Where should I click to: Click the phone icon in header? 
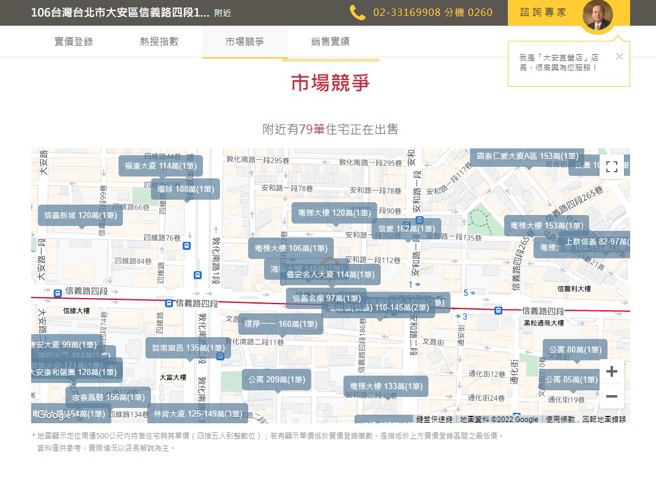coord(357,13)
